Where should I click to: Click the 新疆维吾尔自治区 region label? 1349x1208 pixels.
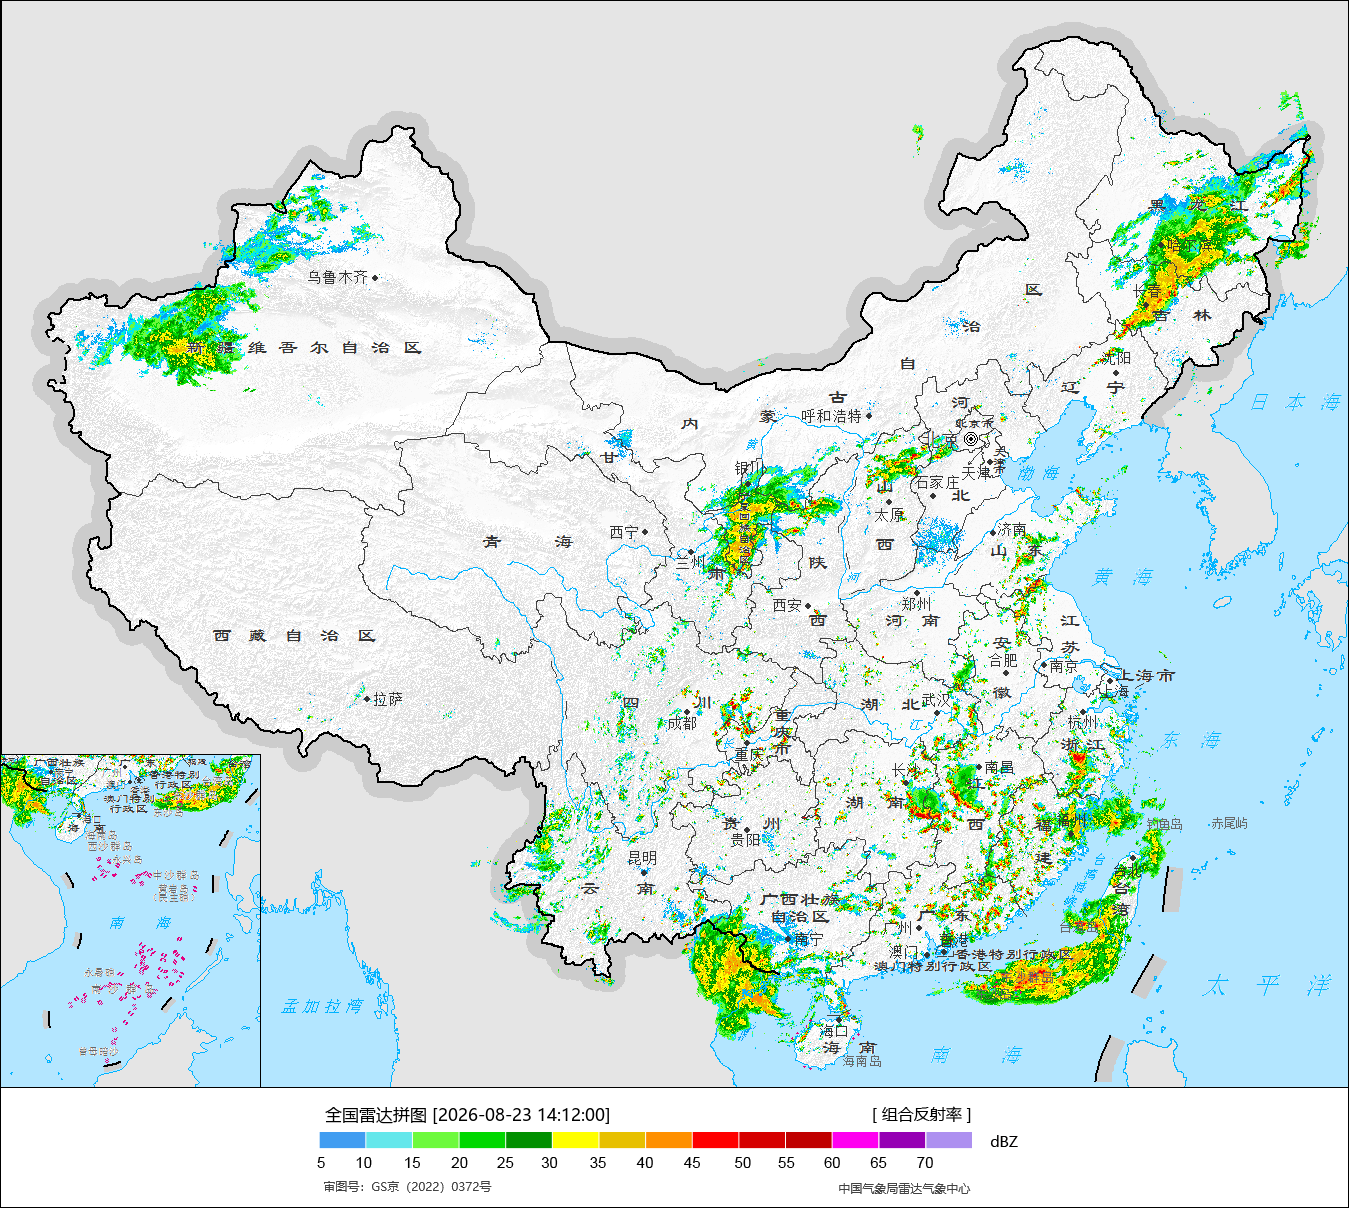click(304, 348)
